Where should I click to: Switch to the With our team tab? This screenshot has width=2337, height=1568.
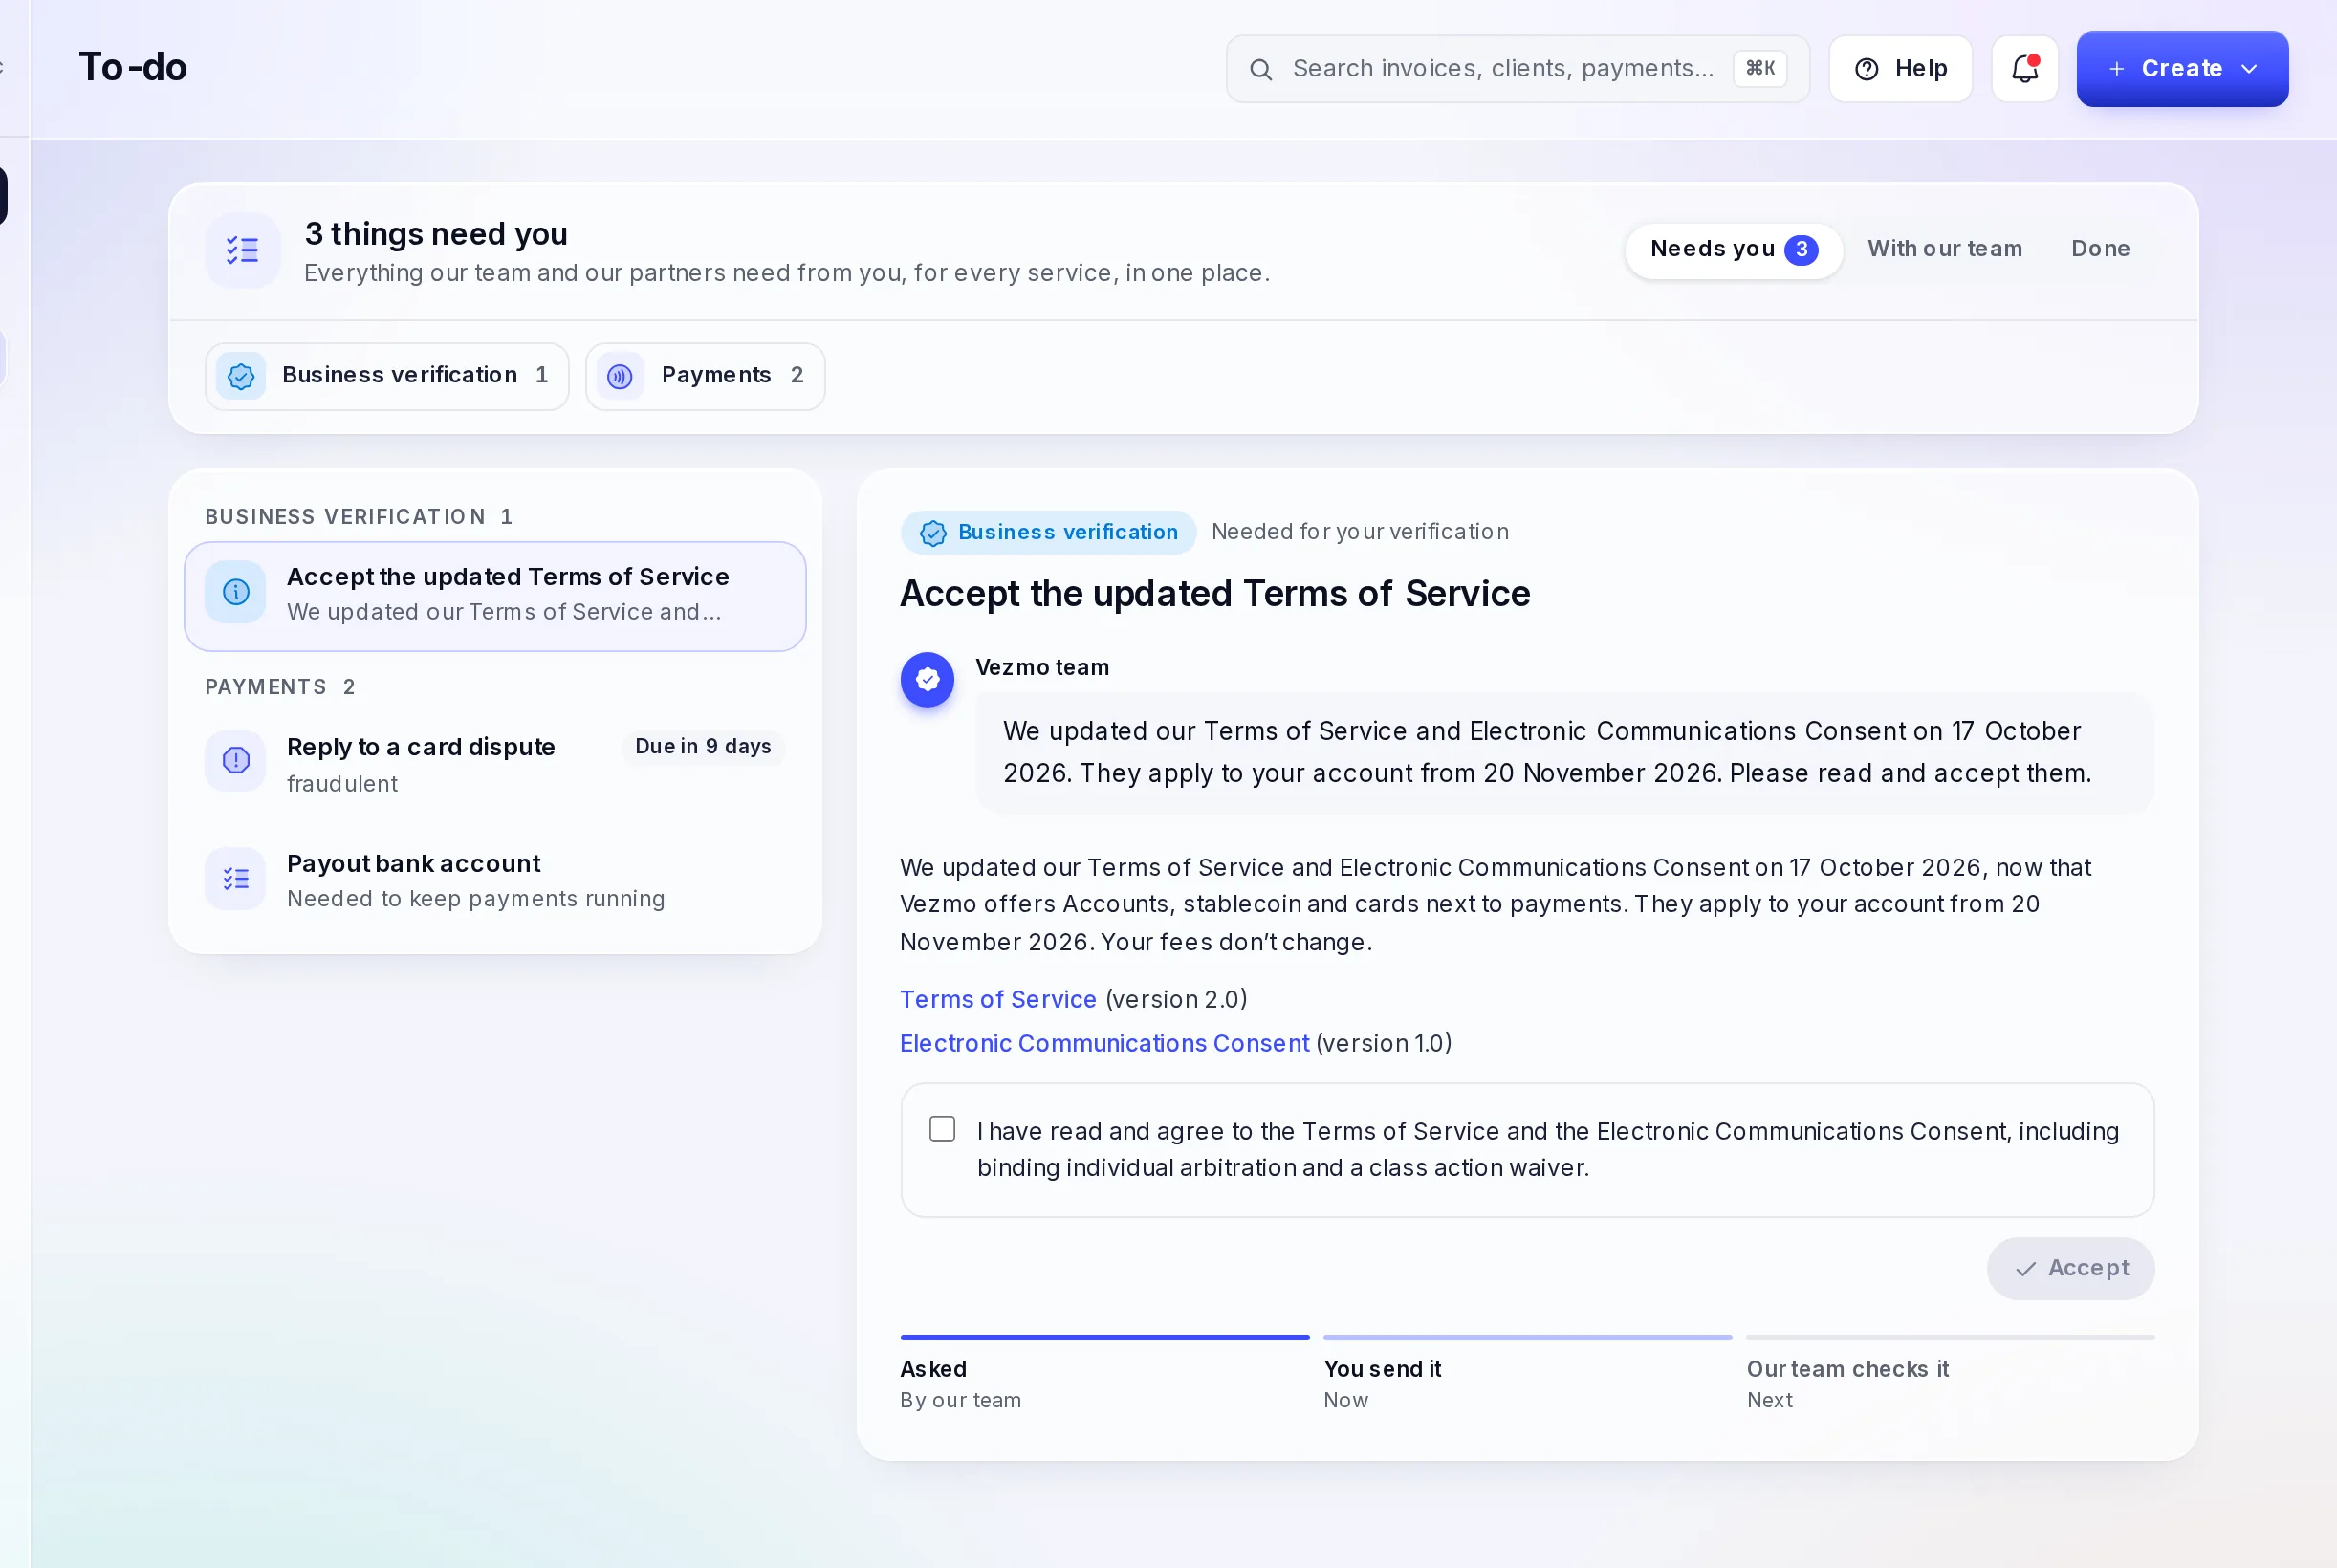coord(1944,249)
